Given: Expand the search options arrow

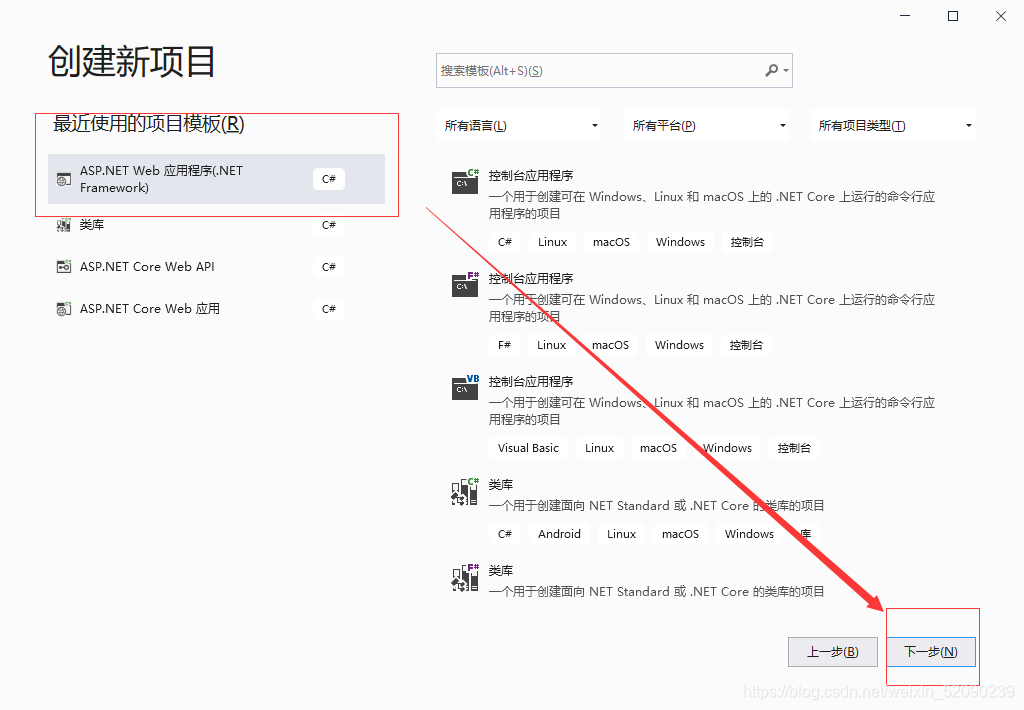Looking at the screenshot, I should pos(786,71).
